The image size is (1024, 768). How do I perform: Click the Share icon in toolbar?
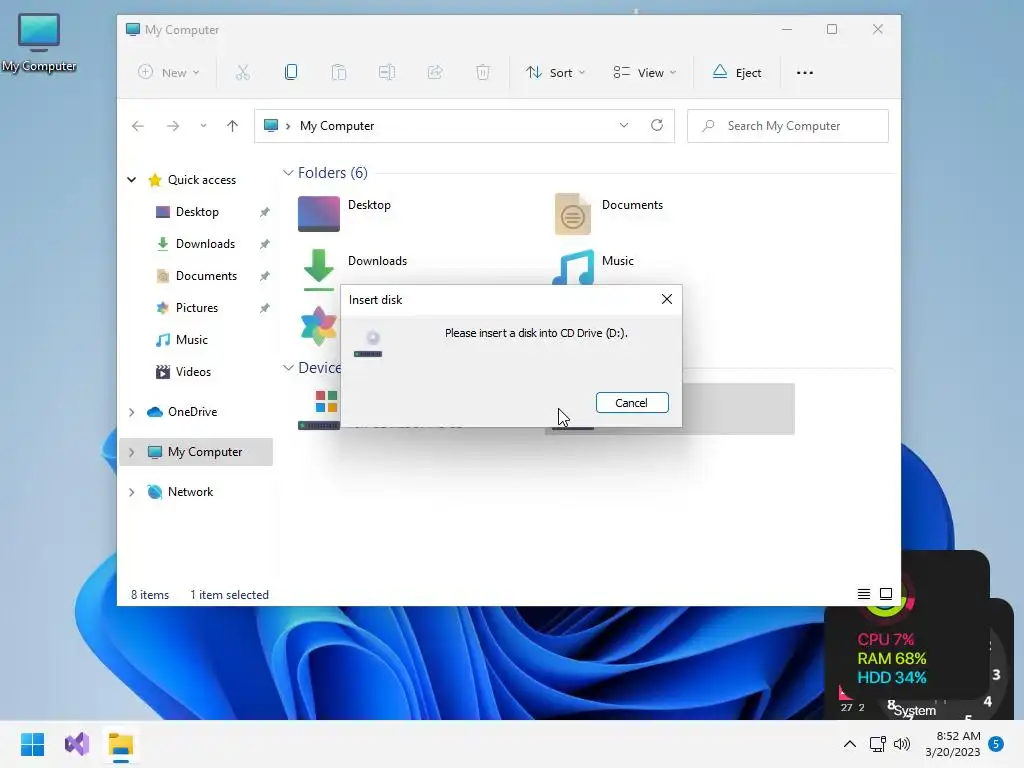pos(435,72)
